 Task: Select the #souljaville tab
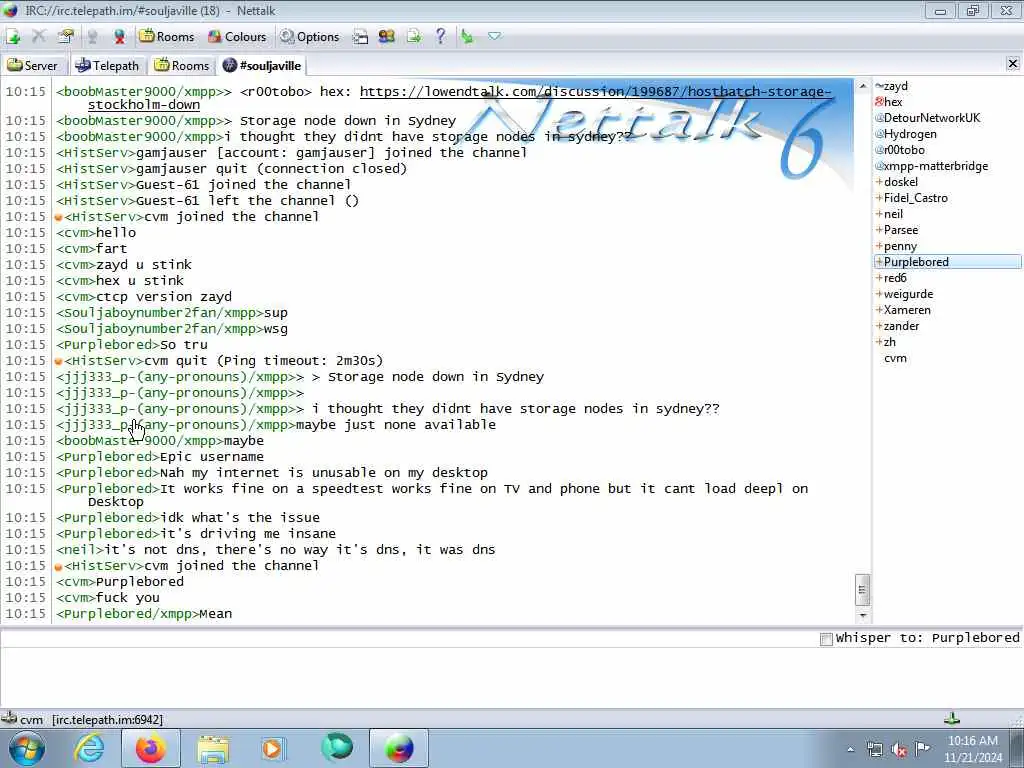(262, 65)
